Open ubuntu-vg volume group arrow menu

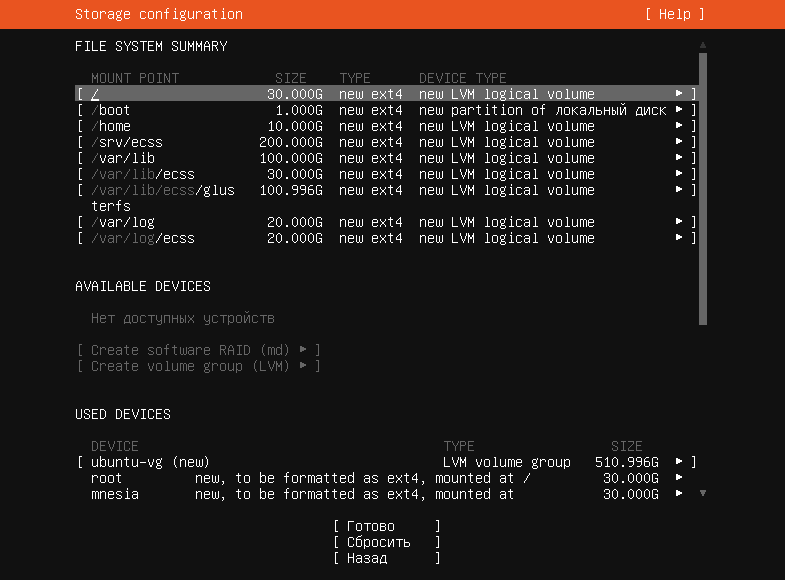pyautogui.click(x=679, y=462)
